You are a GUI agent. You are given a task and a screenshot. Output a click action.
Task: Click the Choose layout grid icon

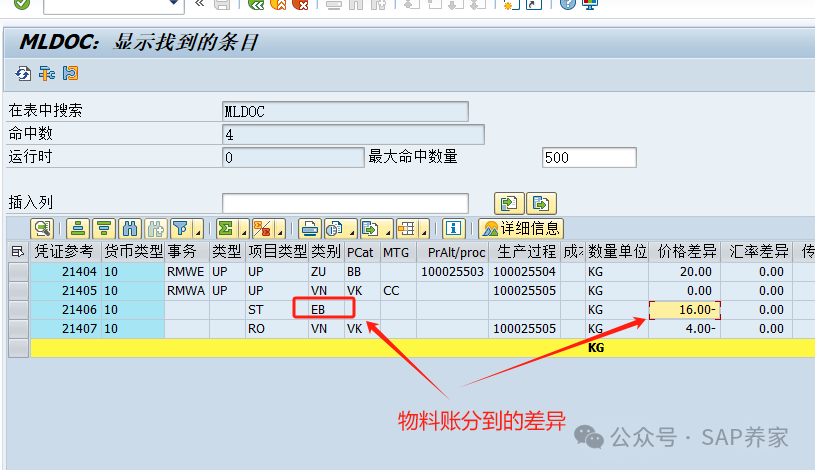coord(406,228)
